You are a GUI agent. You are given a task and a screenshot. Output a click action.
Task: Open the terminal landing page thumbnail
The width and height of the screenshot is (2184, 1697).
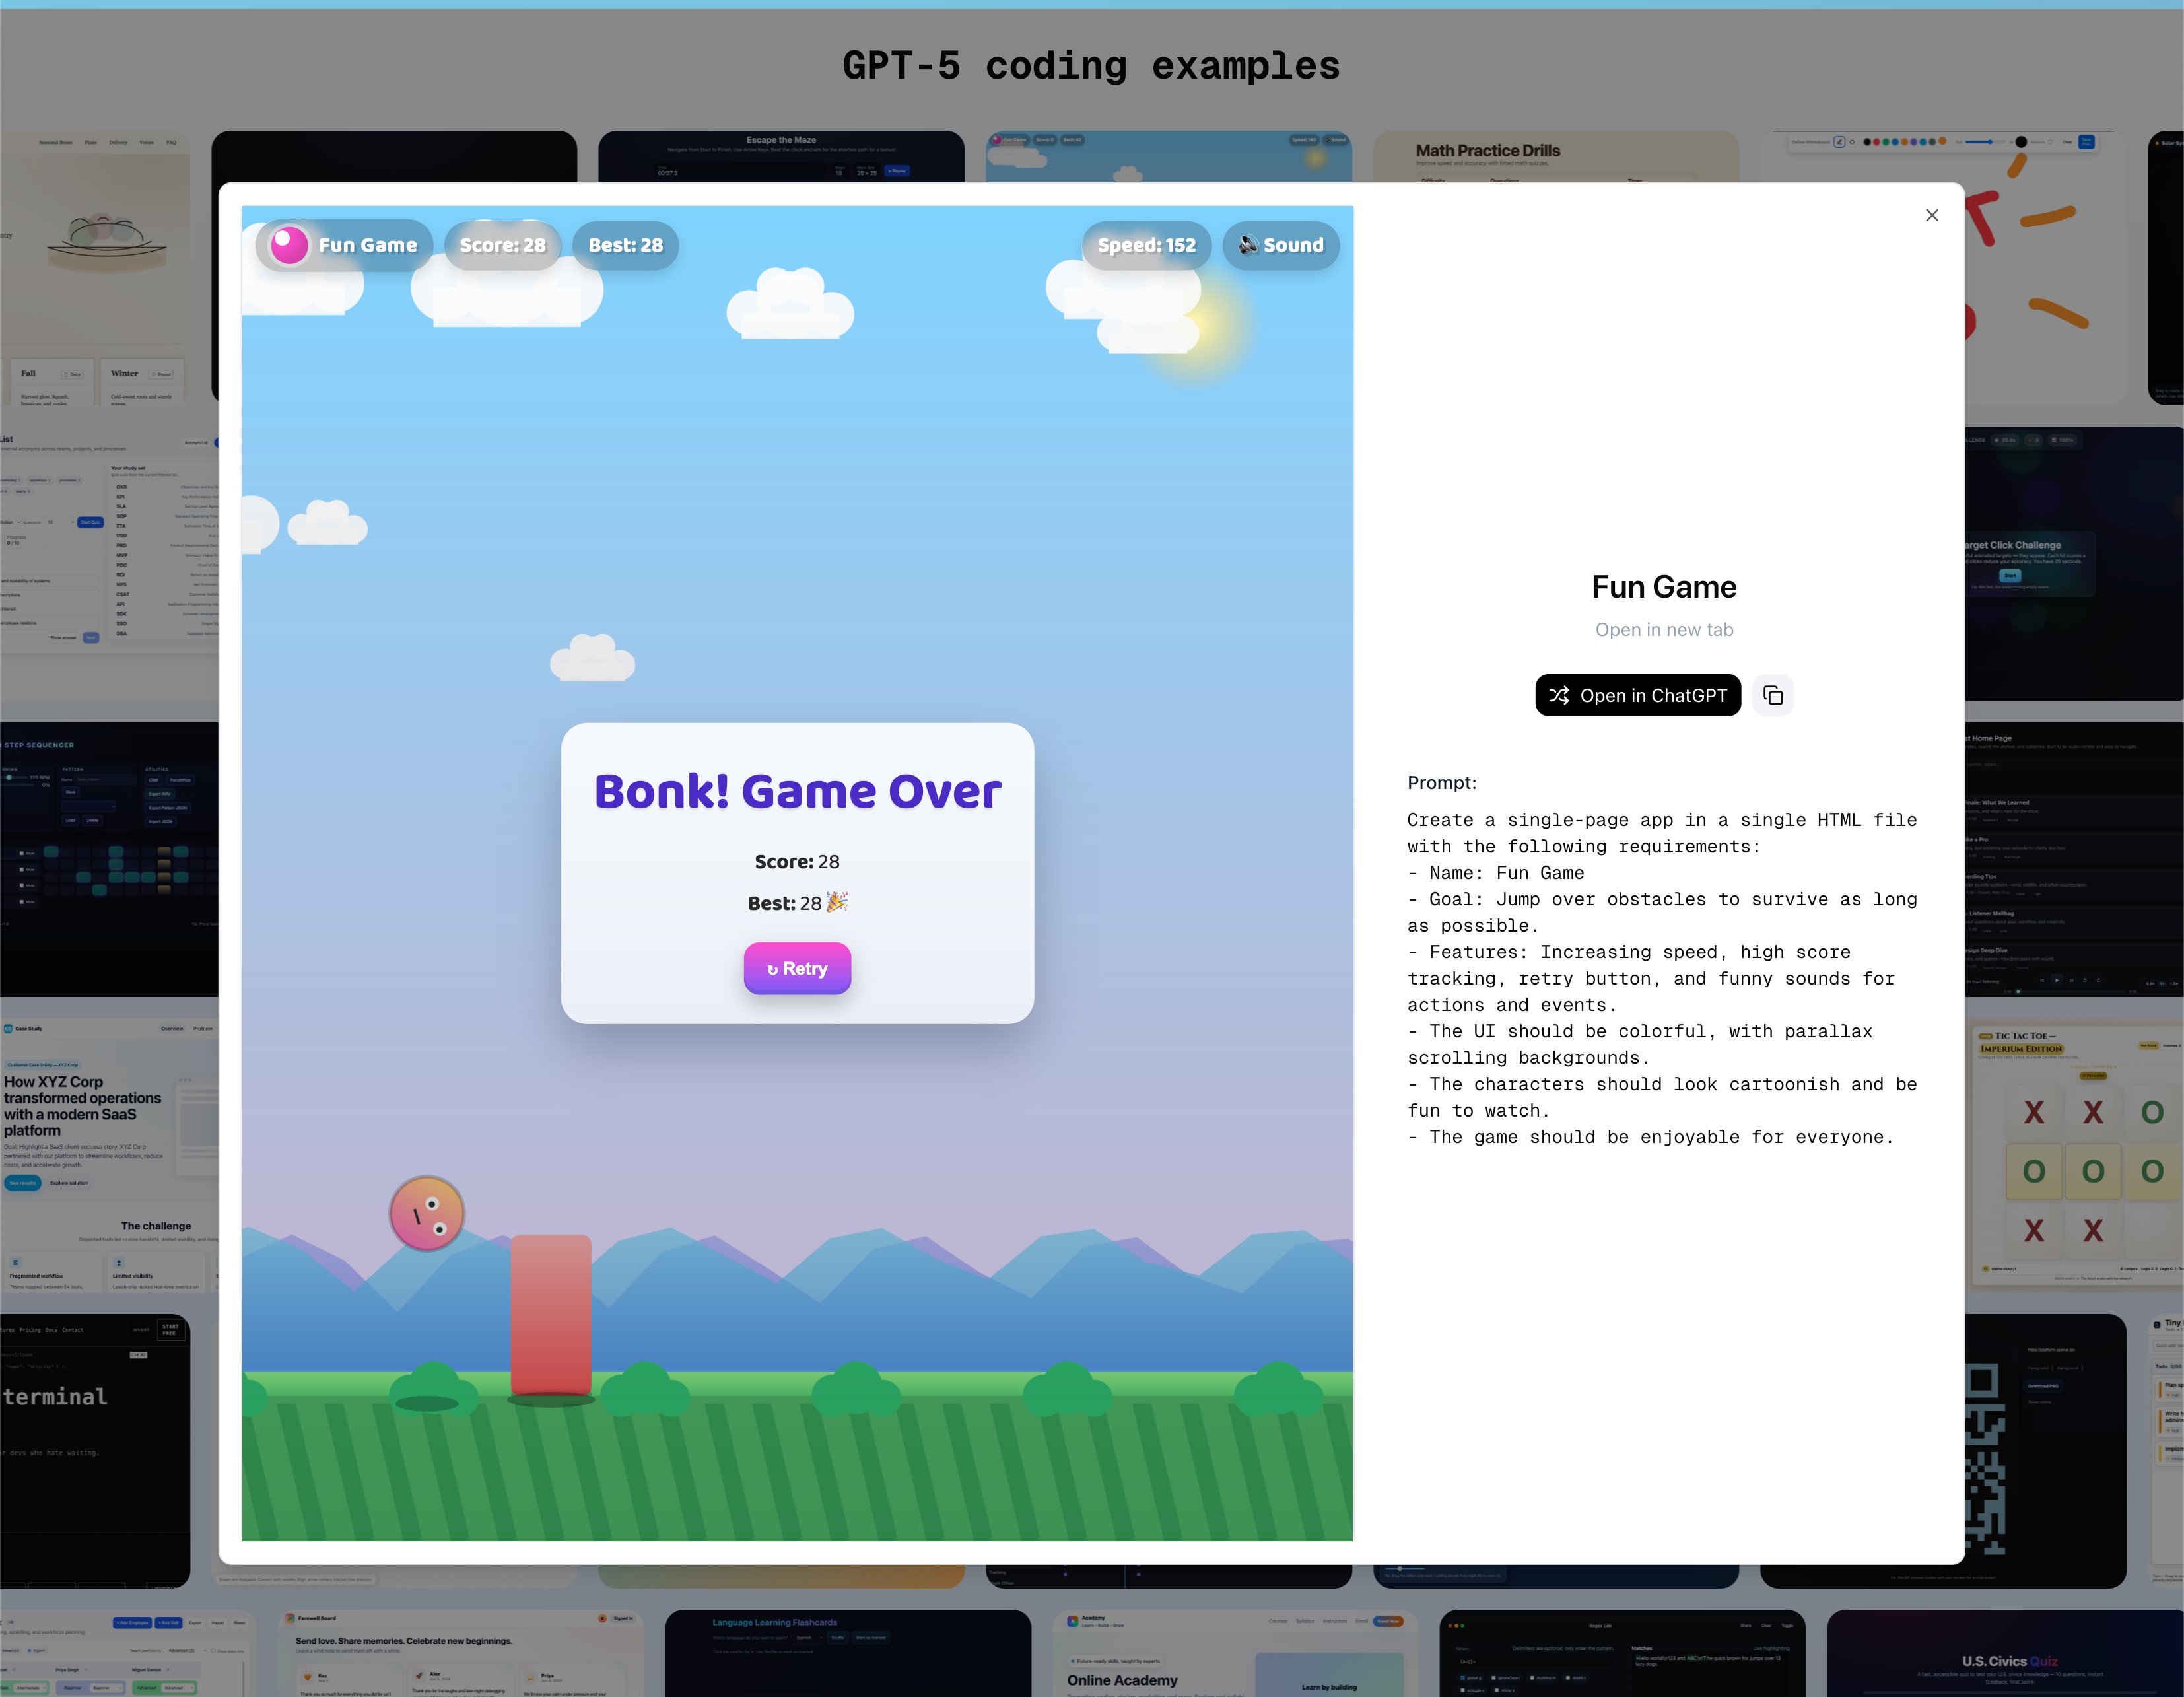click(95, 1450)
